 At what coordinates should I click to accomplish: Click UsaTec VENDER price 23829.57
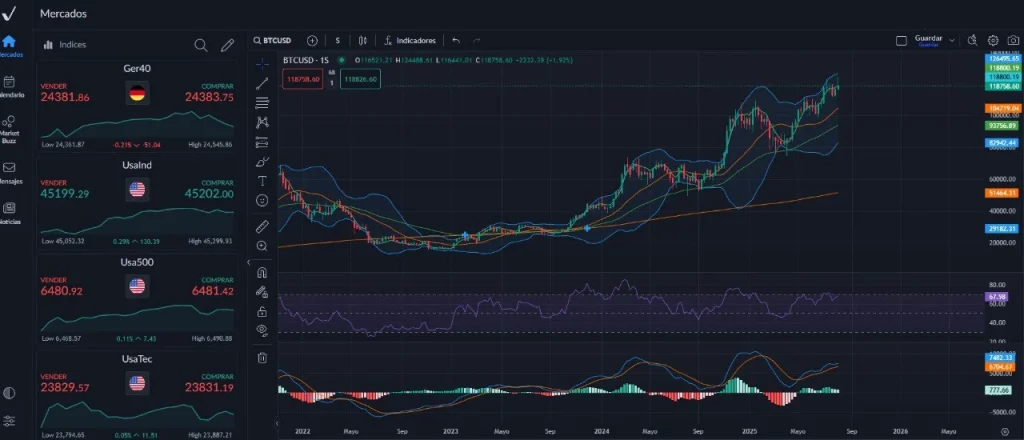click(65, 388)
